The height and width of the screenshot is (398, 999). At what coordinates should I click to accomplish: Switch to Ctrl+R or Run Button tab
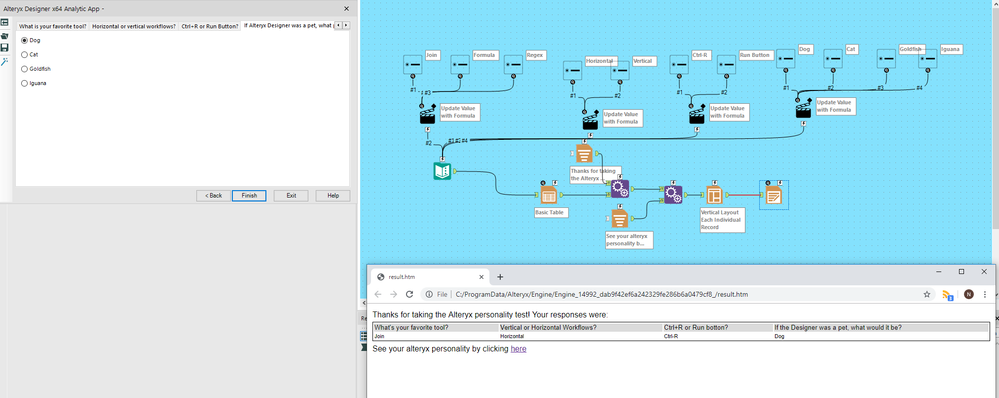[x=210, y=26]
